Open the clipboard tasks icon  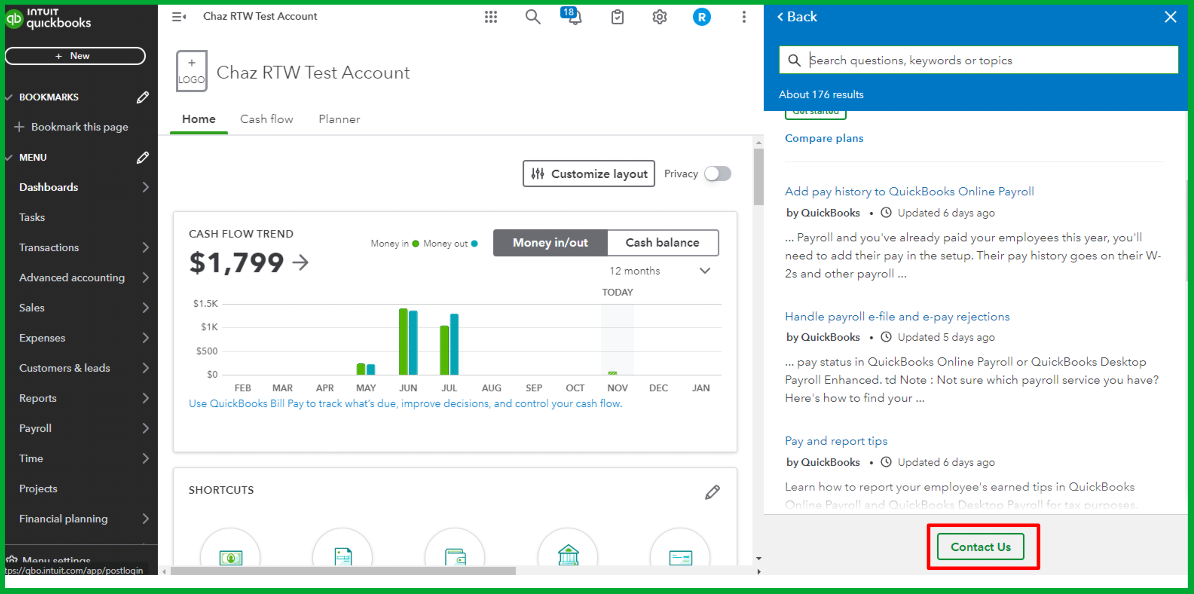[x=618, y=17]
